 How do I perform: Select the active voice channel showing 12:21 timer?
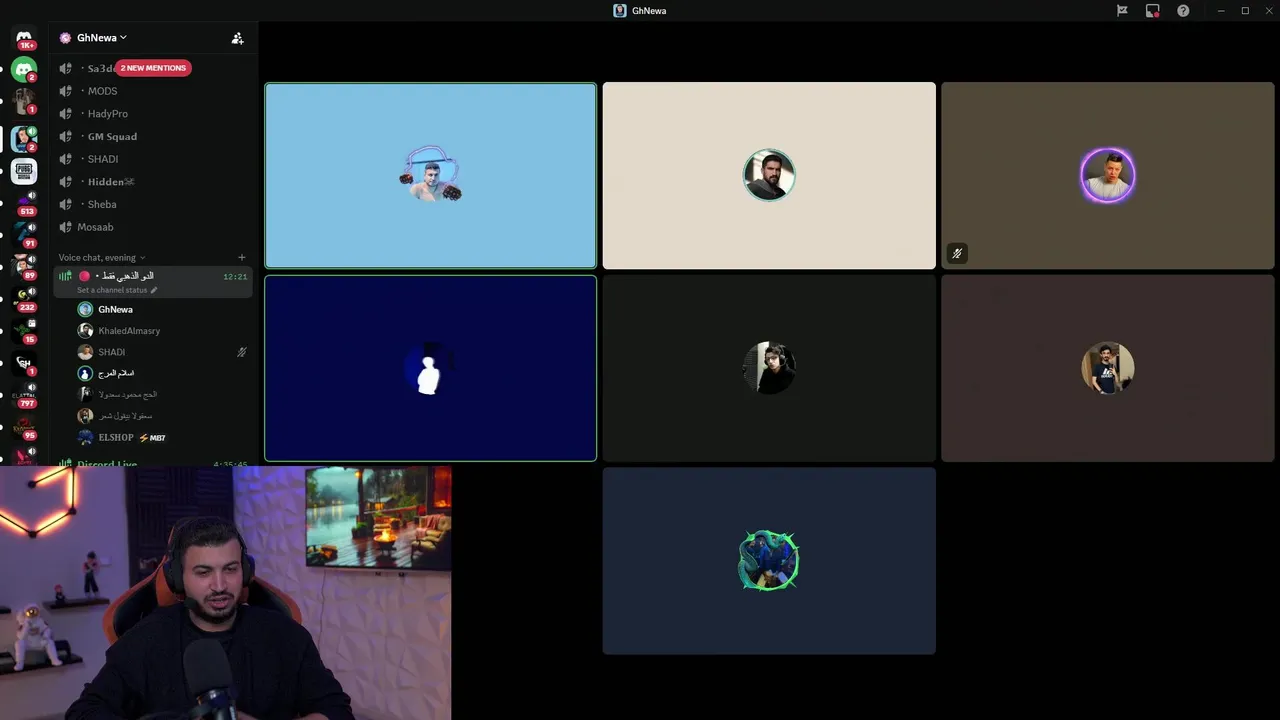coord(153,281)
